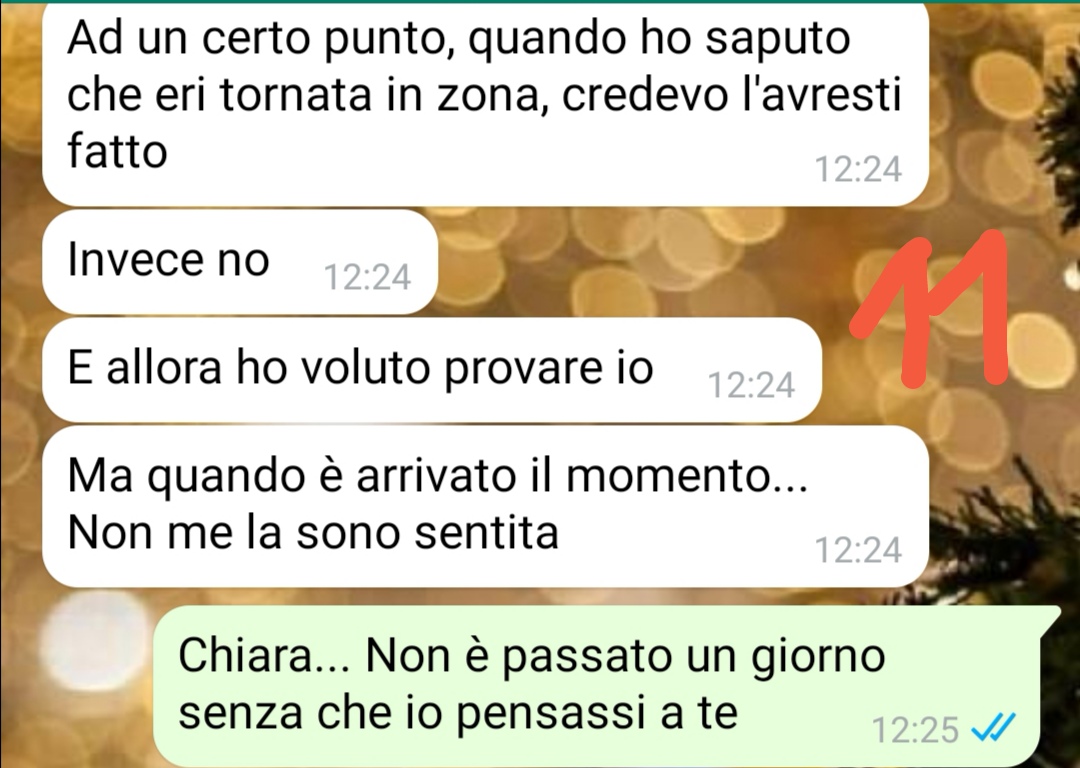This screenshot has height=768, width=1080.
Task: Click the word 'fatto' in the first bubble
Action: 117,151
